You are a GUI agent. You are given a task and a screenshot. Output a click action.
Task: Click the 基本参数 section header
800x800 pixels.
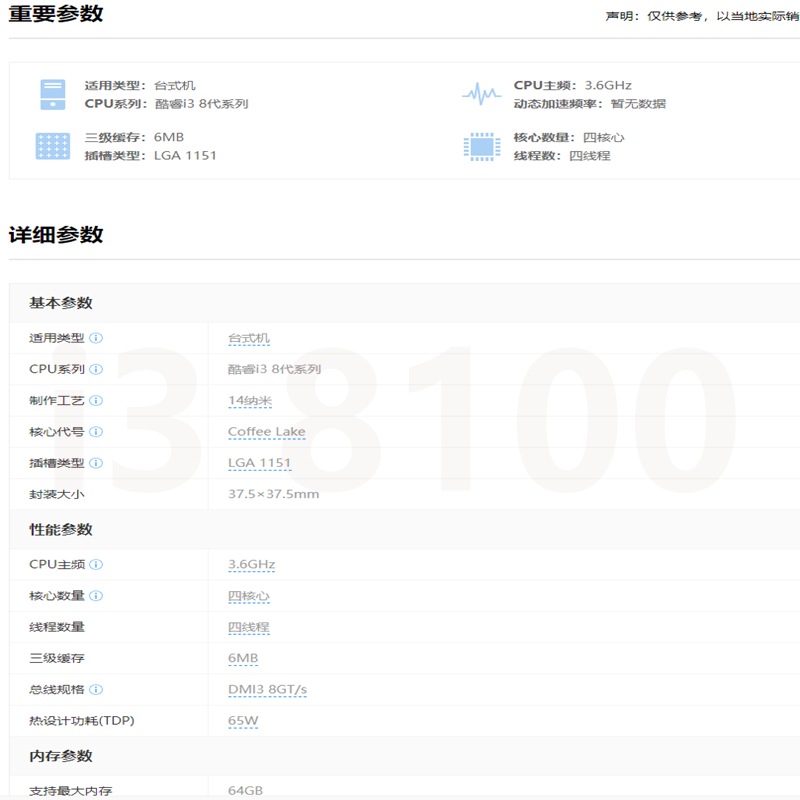point(61,303)
